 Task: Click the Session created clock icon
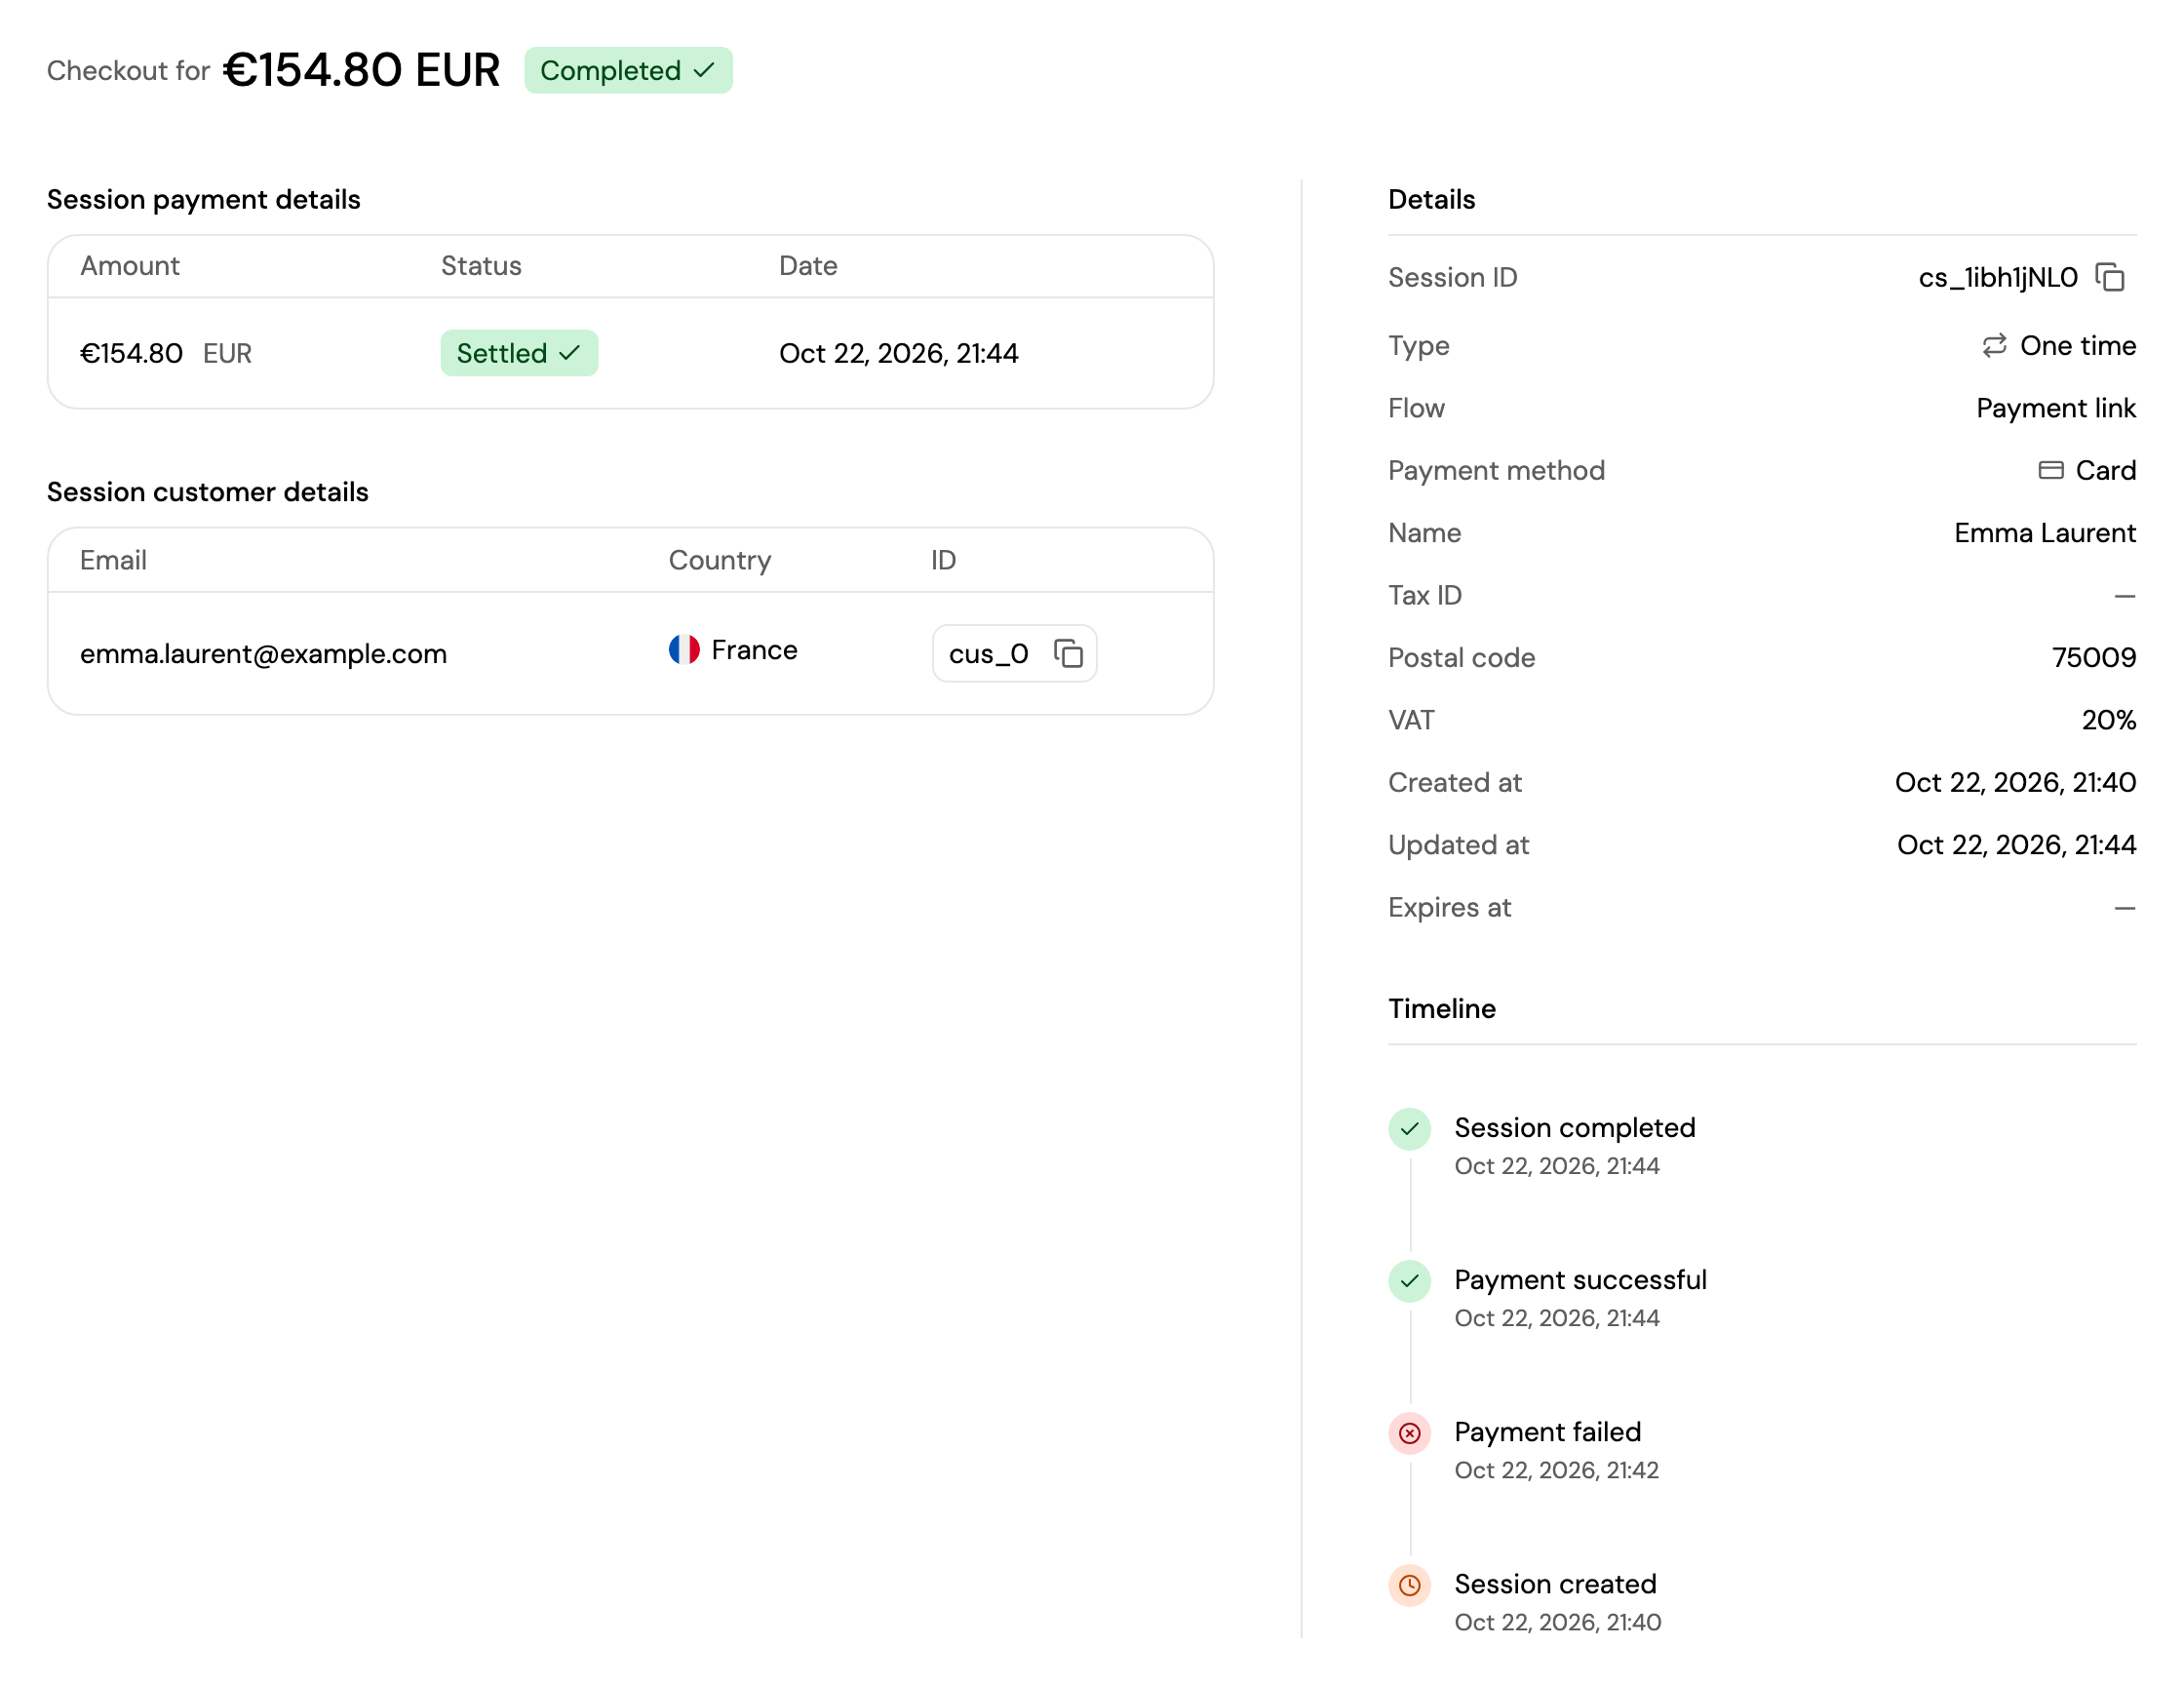pos(1409,1585)
